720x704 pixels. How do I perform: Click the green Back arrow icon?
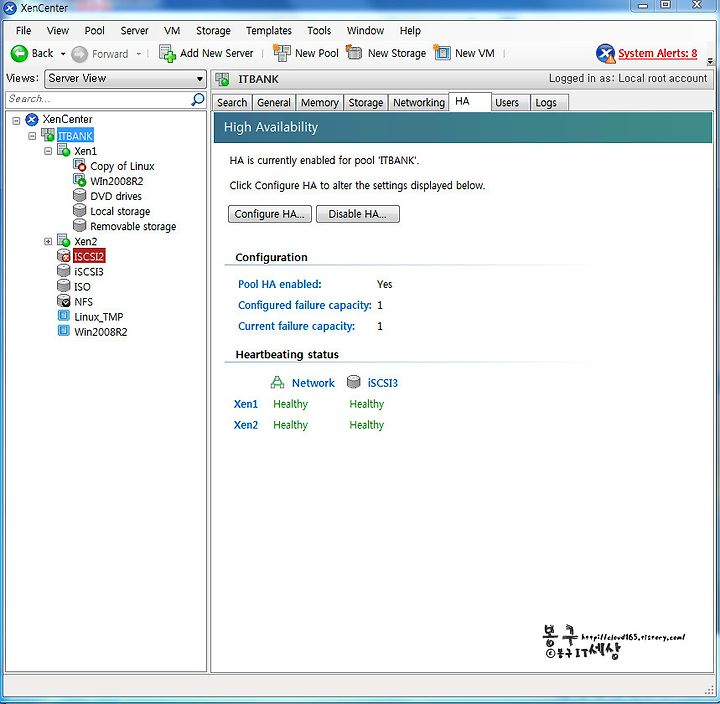[19, 53]
